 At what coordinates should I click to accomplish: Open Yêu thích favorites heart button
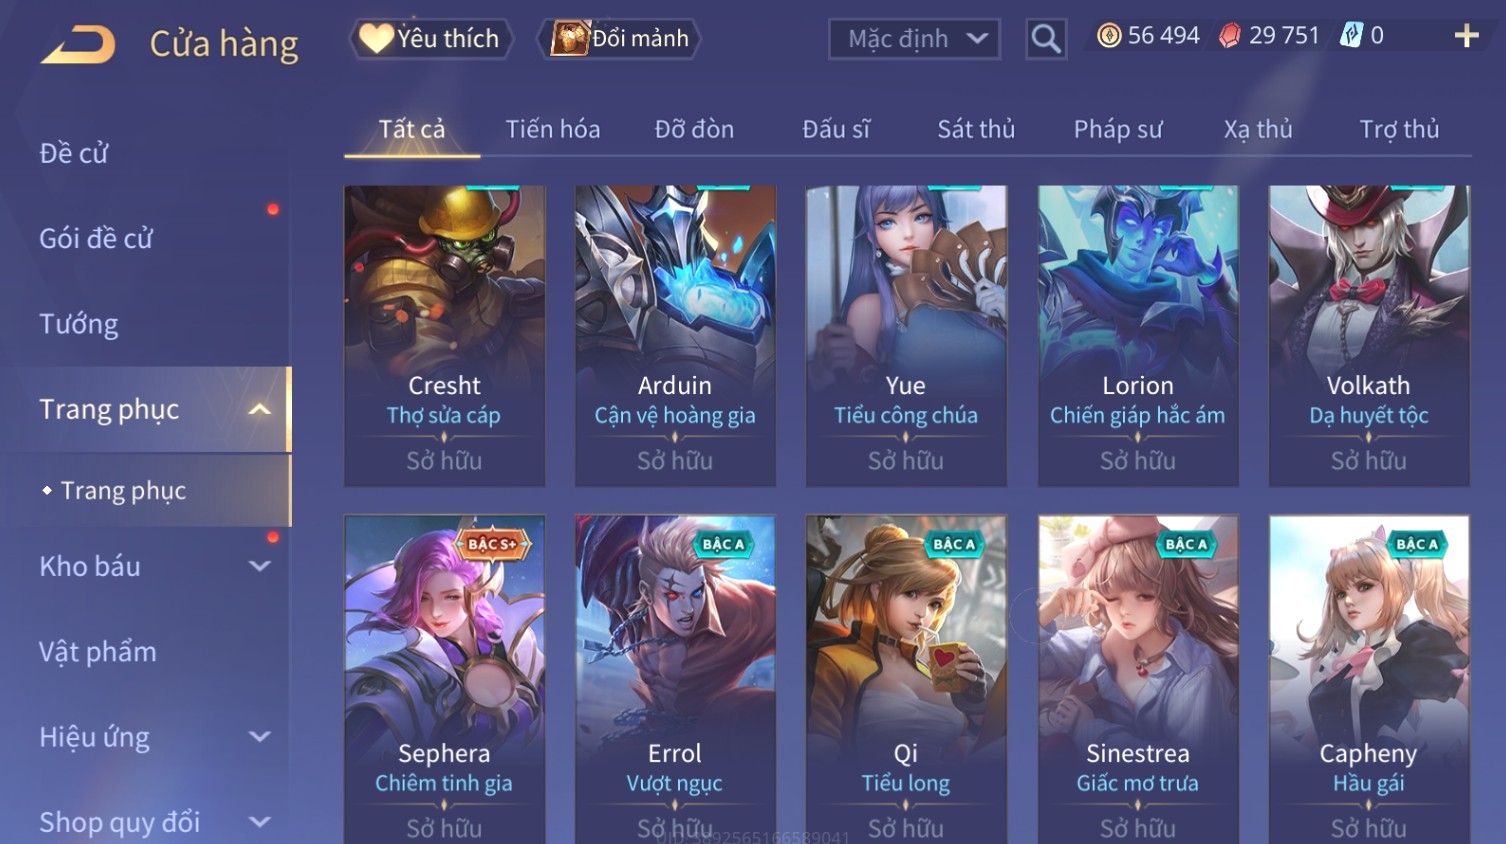tap(431, 39)
